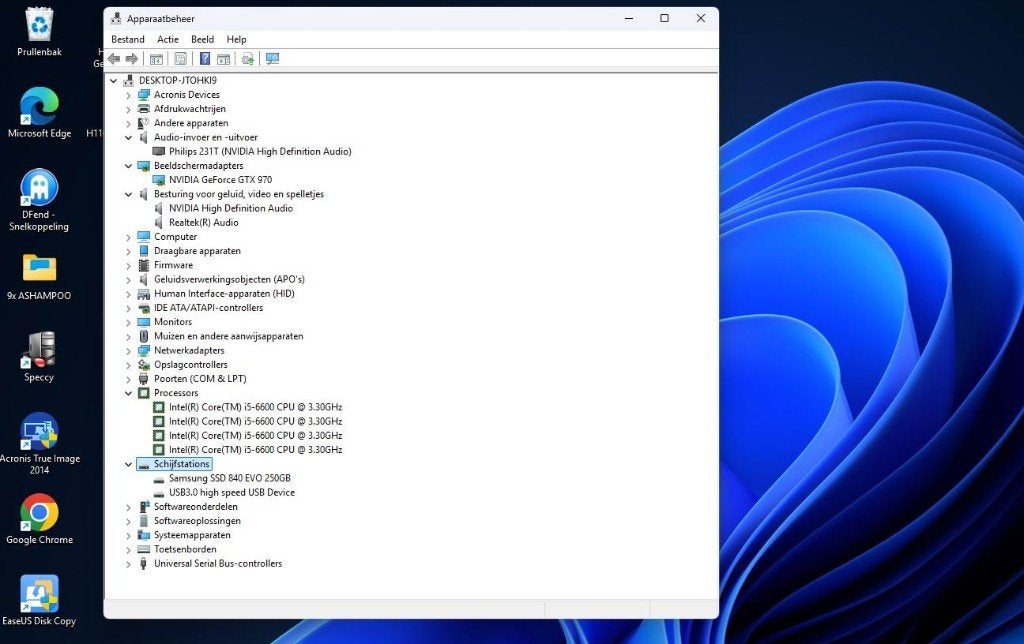The image size is (1024, 644).
Task: Close the Apparaatbeheer window
Action: tap(701, 18)
